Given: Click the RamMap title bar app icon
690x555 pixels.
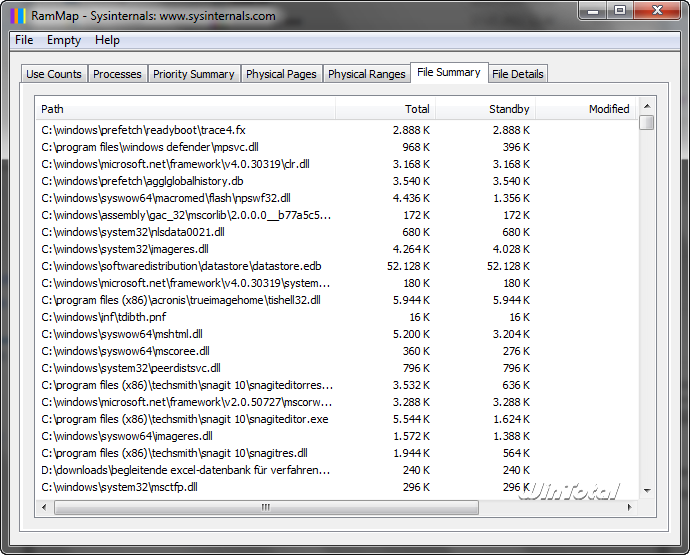Looking at the screenshot, I should 18,16.
